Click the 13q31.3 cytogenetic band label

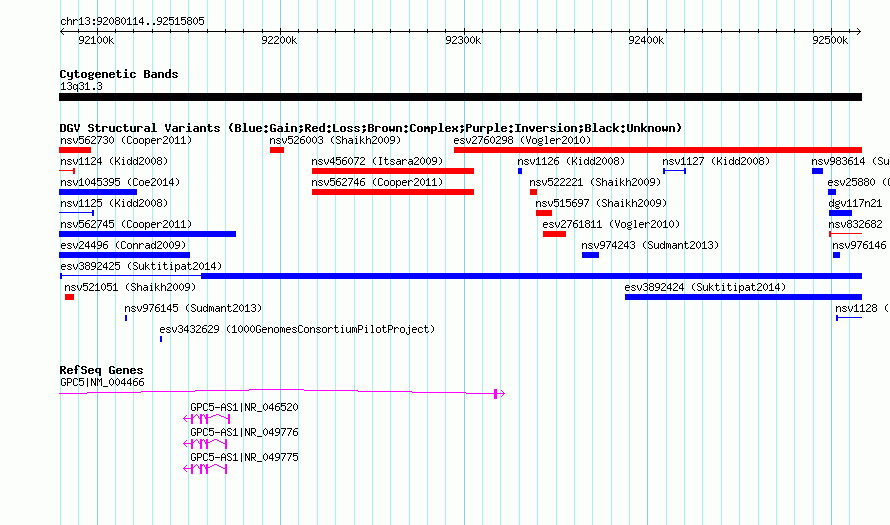[81, 87]
